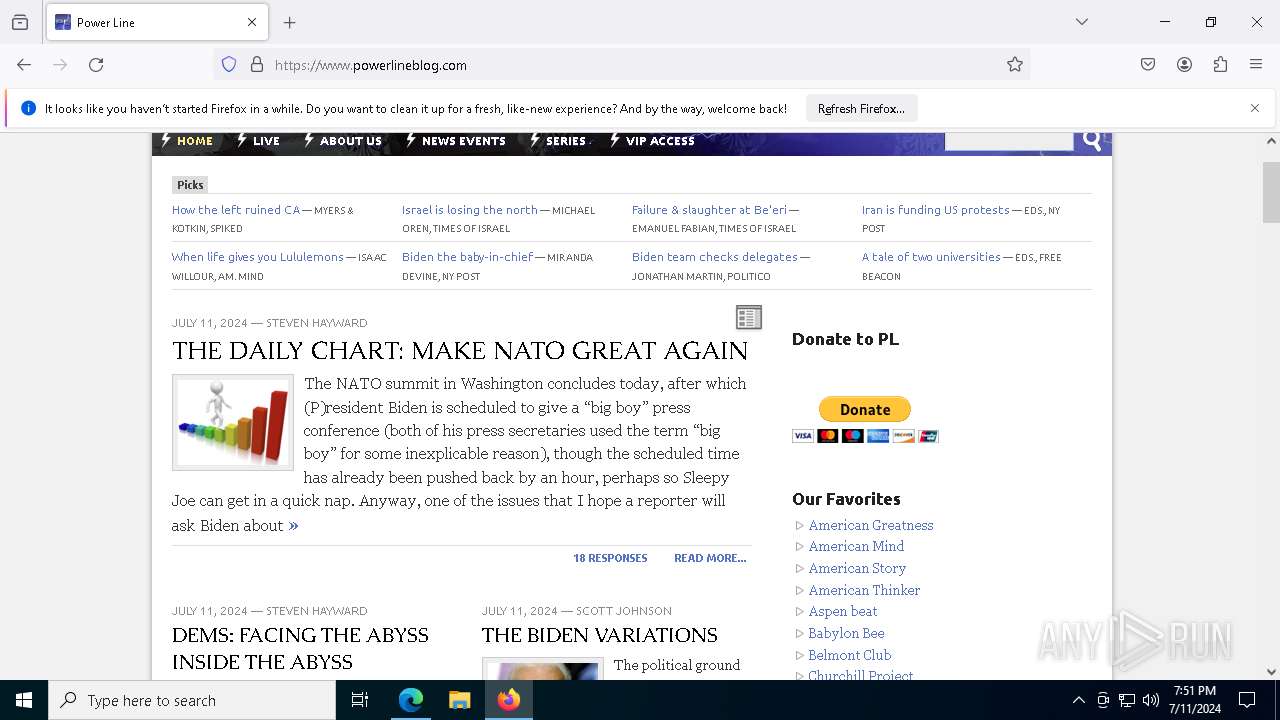This screenshot has height=720, width=1280.
Task: Click the bar chart article thumbnail
Action: click(x=233, y=423)
